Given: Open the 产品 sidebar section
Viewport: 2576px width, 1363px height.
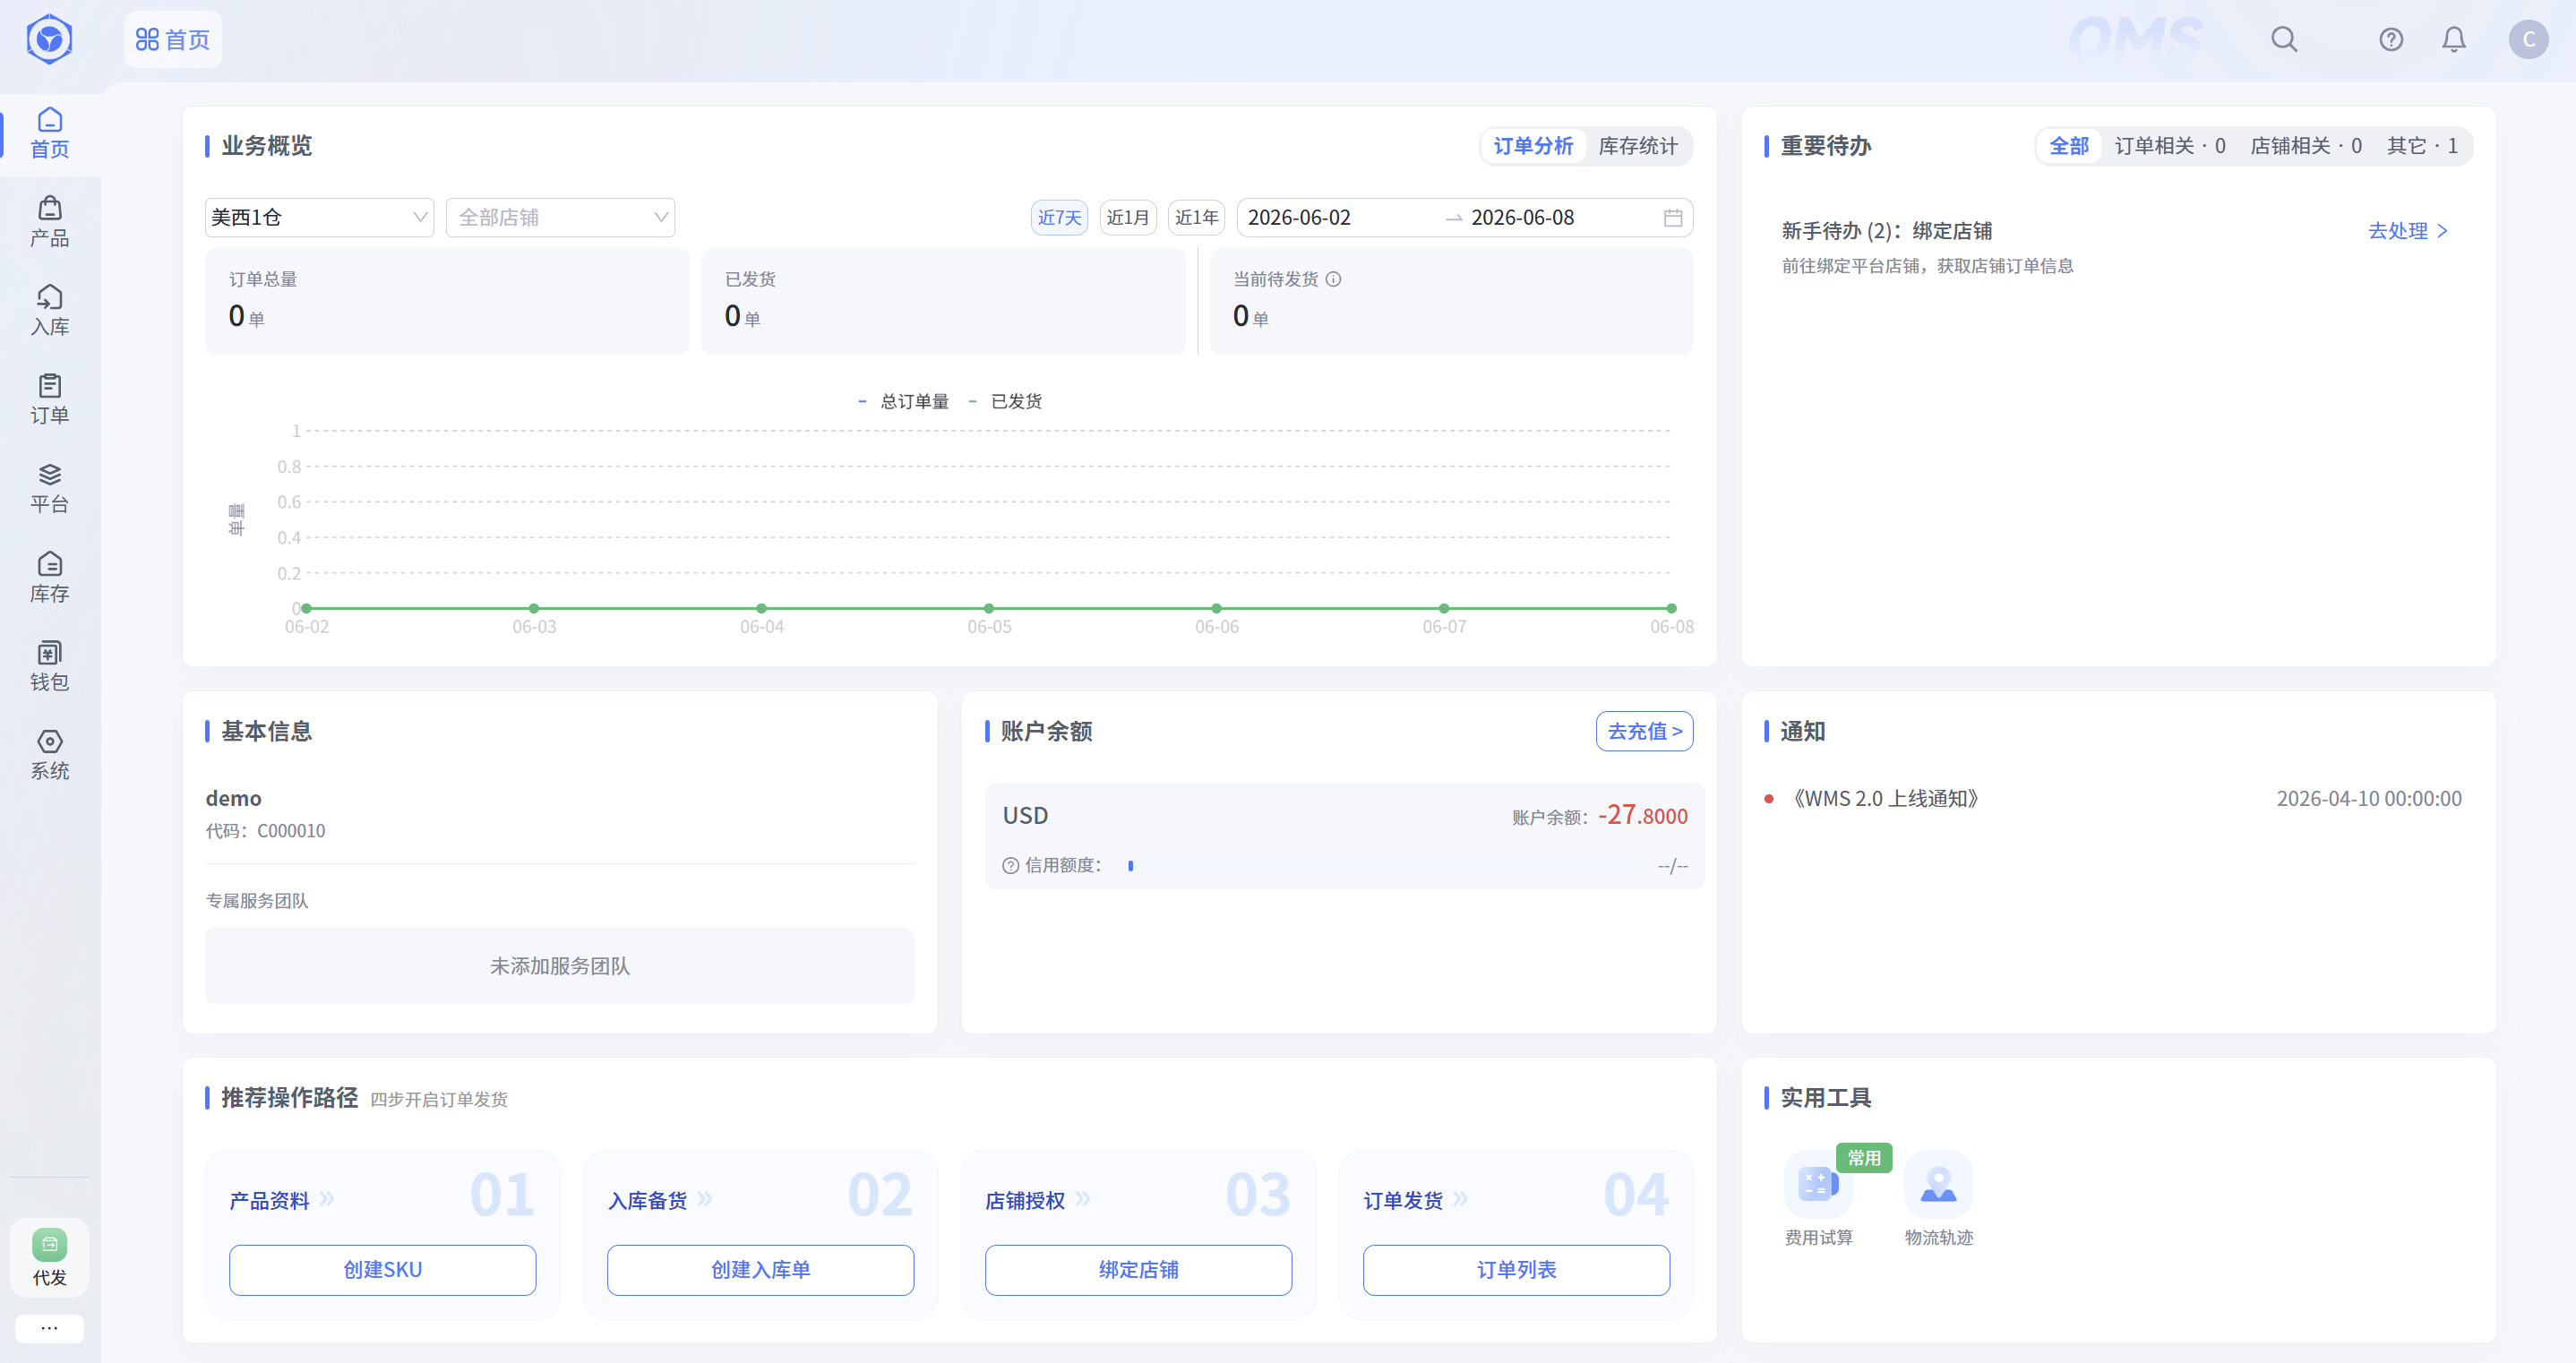Looking at the screenshot, I should 49,222.
